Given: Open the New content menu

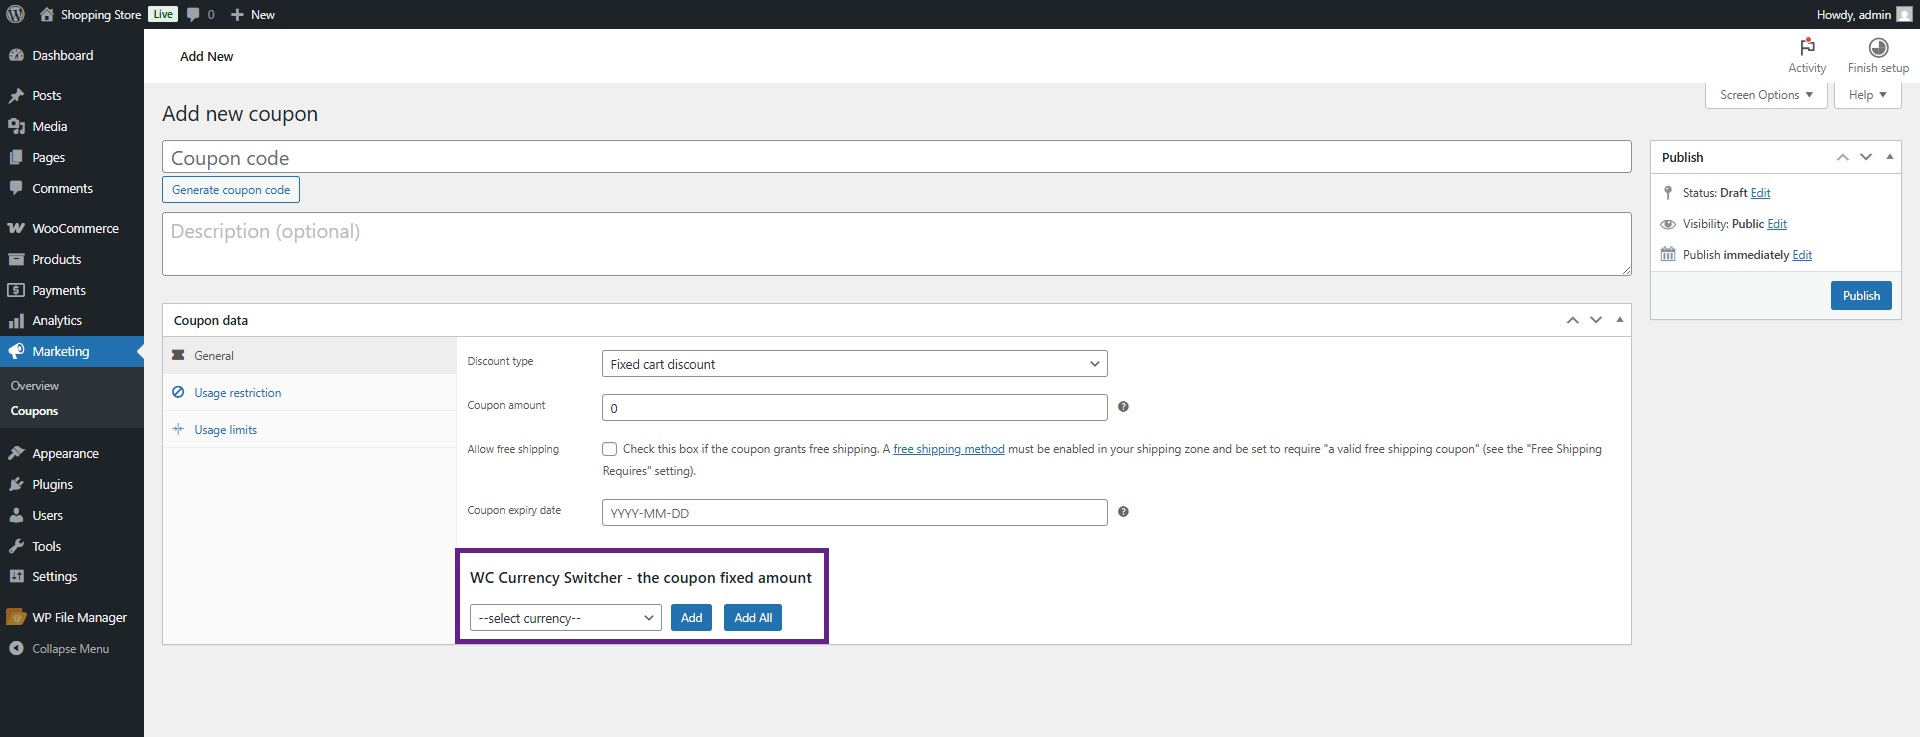Looking at the screenshot, I should coord(252,14).
